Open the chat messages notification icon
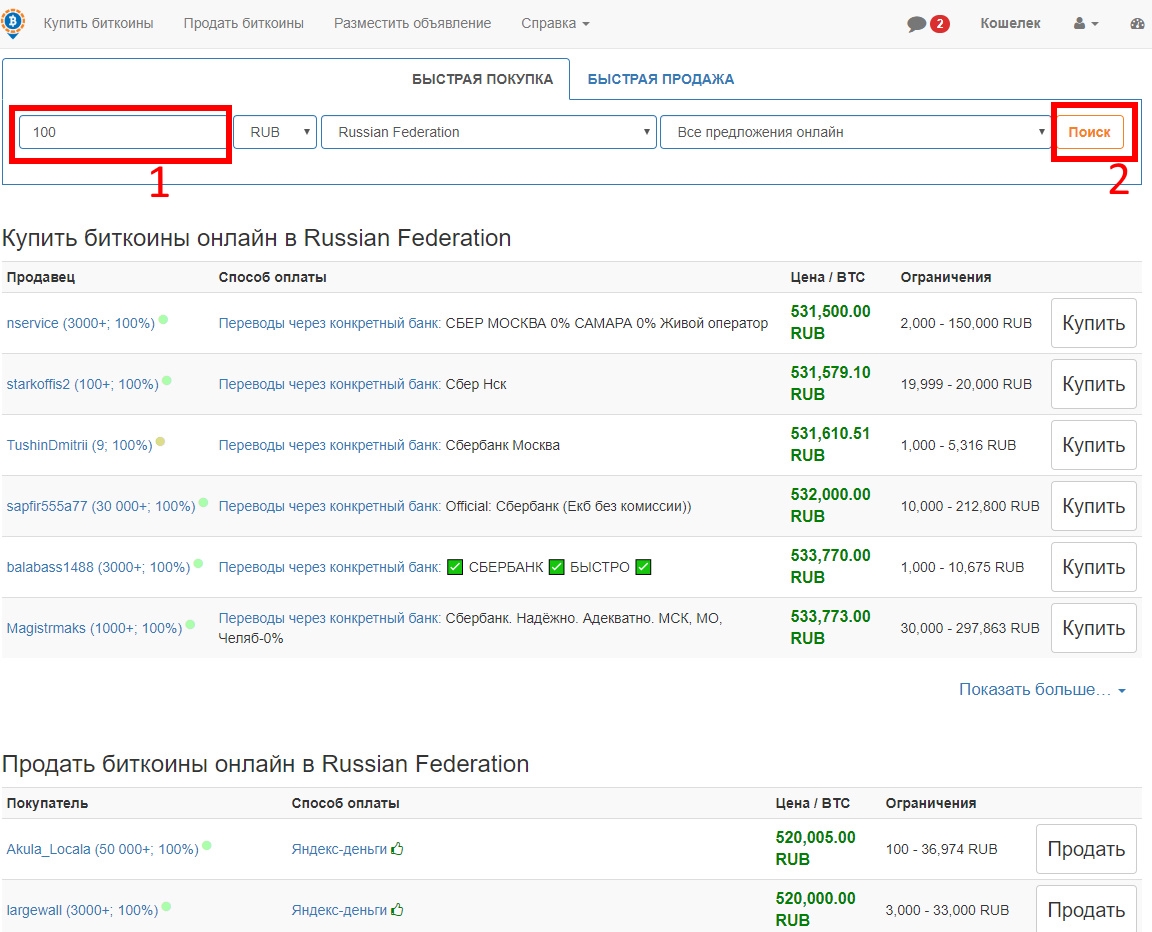 pos(916,24)
